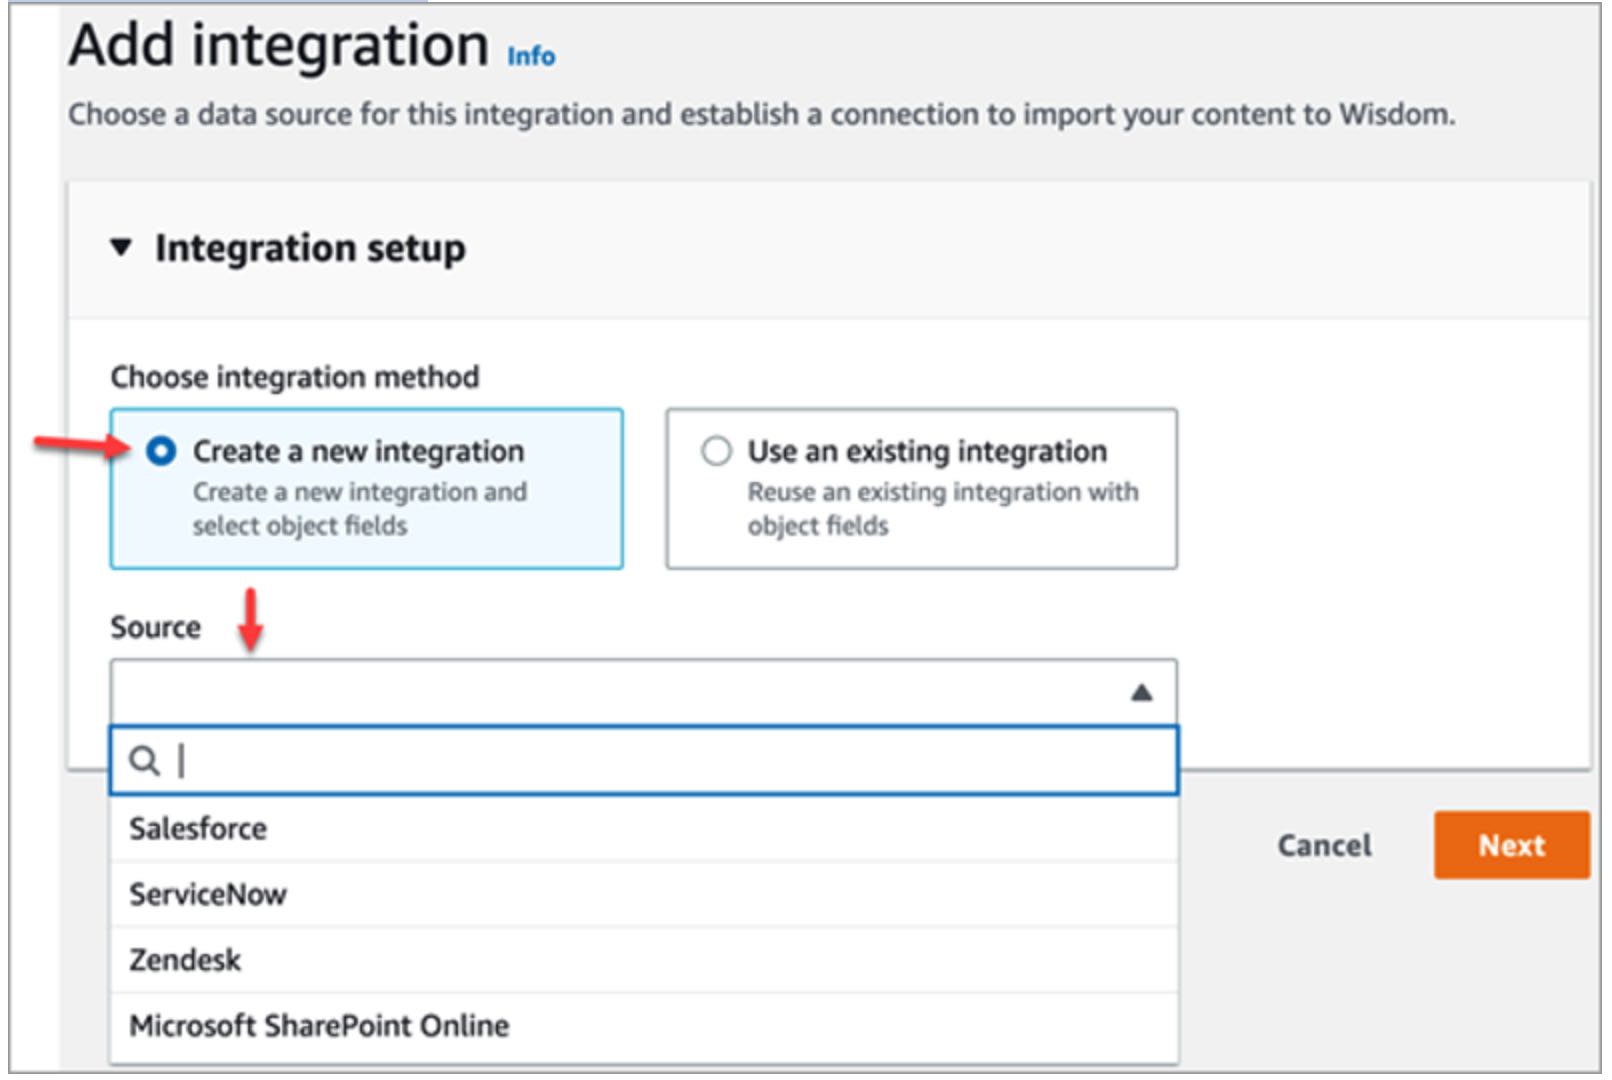Select the Use an existing integration radio button
This screenshot has height=1080, width=1612.
click(716, 451)
